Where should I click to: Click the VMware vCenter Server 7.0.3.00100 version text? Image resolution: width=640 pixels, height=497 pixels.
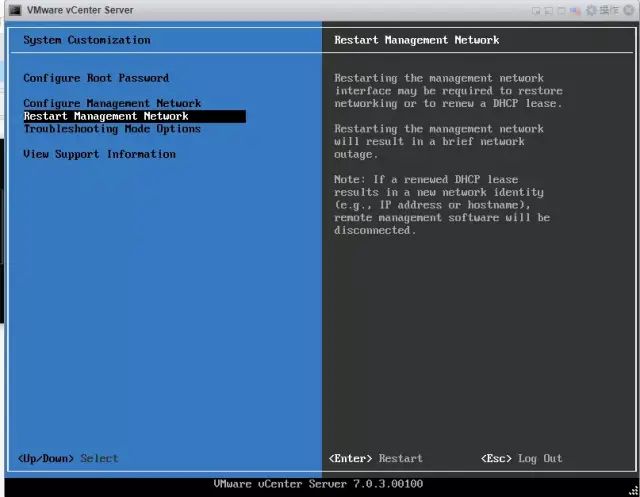tap(318, 484)
